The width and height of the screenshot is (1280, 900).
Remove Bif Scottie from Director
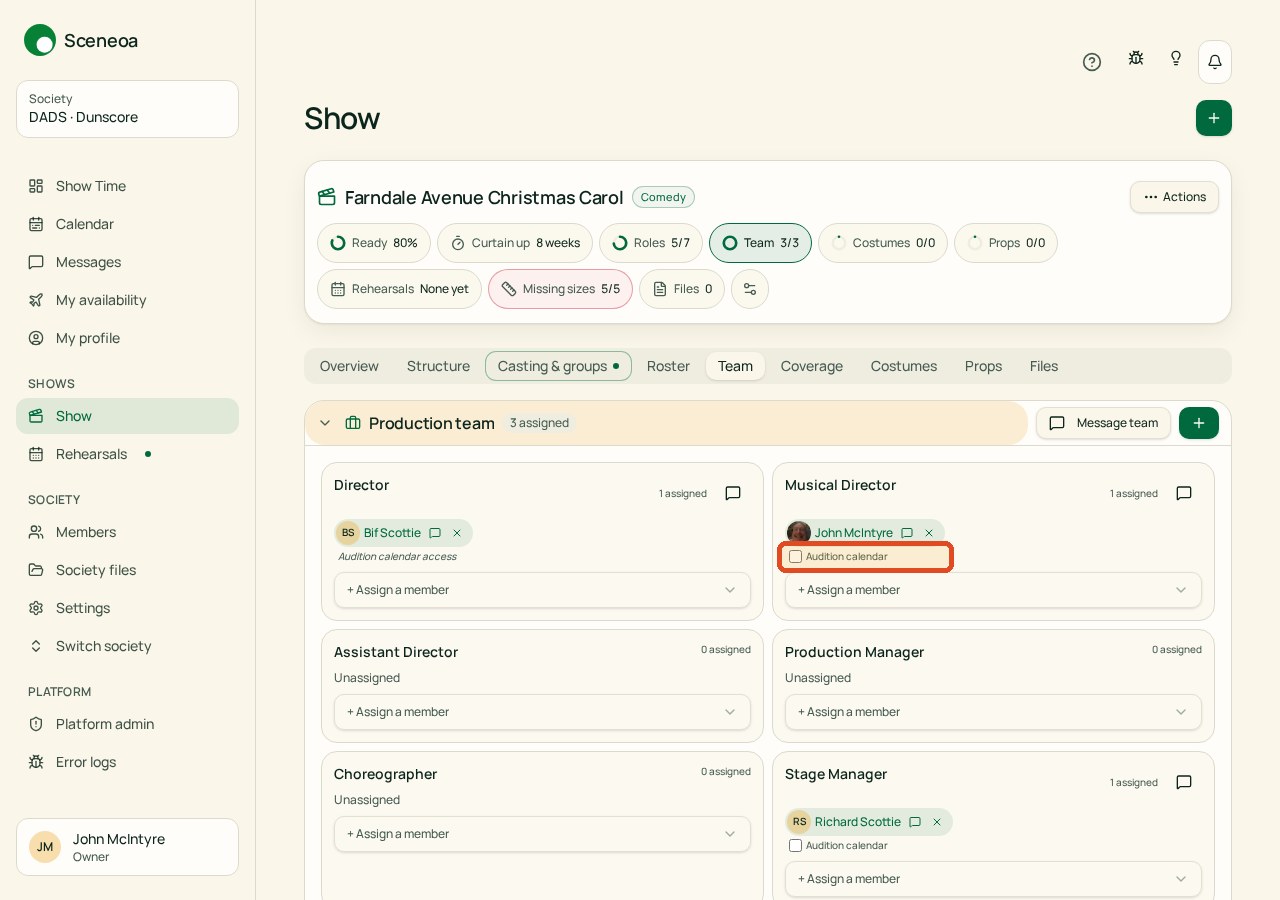457,533
